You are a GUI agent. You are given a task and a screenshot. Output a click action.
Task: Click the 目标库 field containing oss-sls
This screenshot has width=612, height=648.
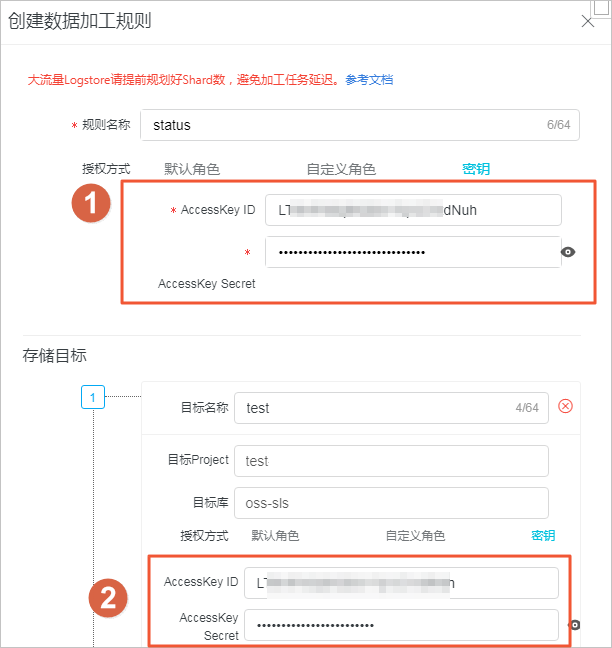[391, 503]
